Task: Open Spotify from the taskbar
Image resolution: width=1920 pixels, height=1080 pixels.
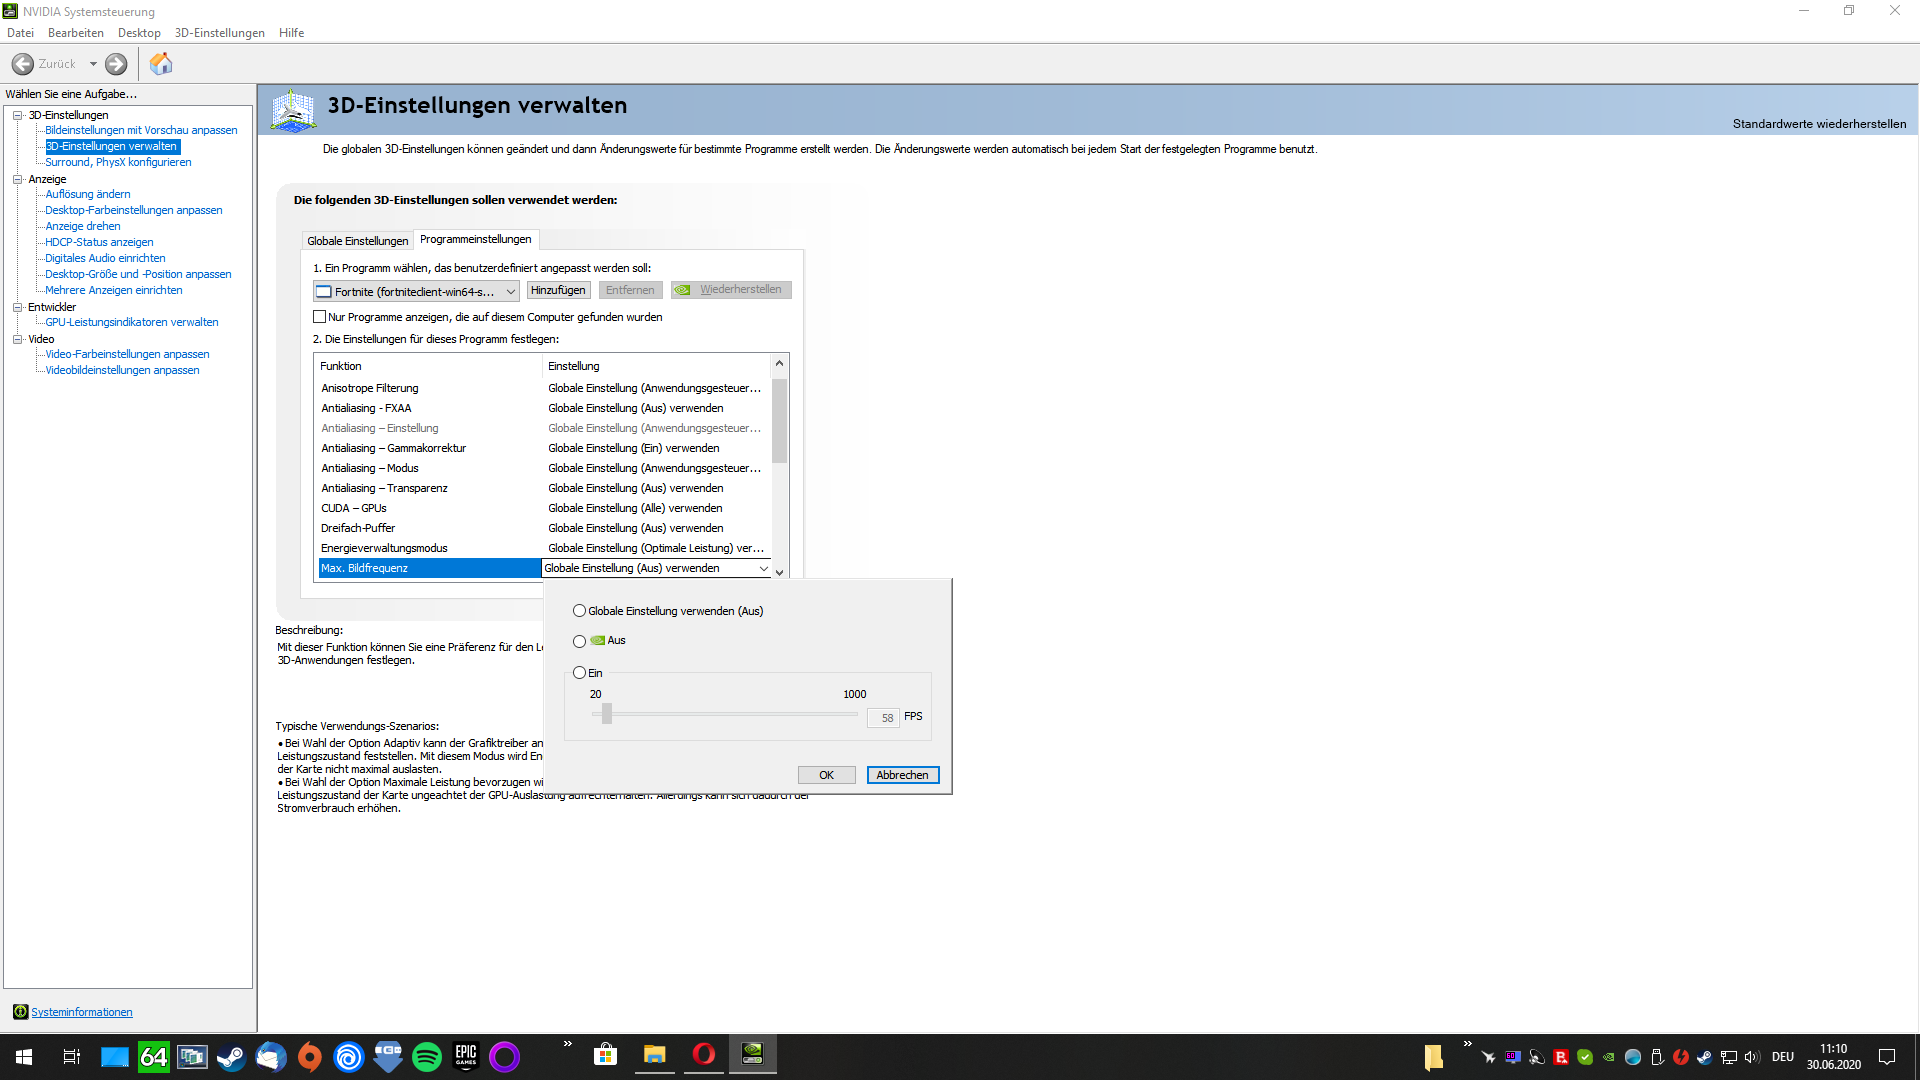Action: coord(427,1056)
